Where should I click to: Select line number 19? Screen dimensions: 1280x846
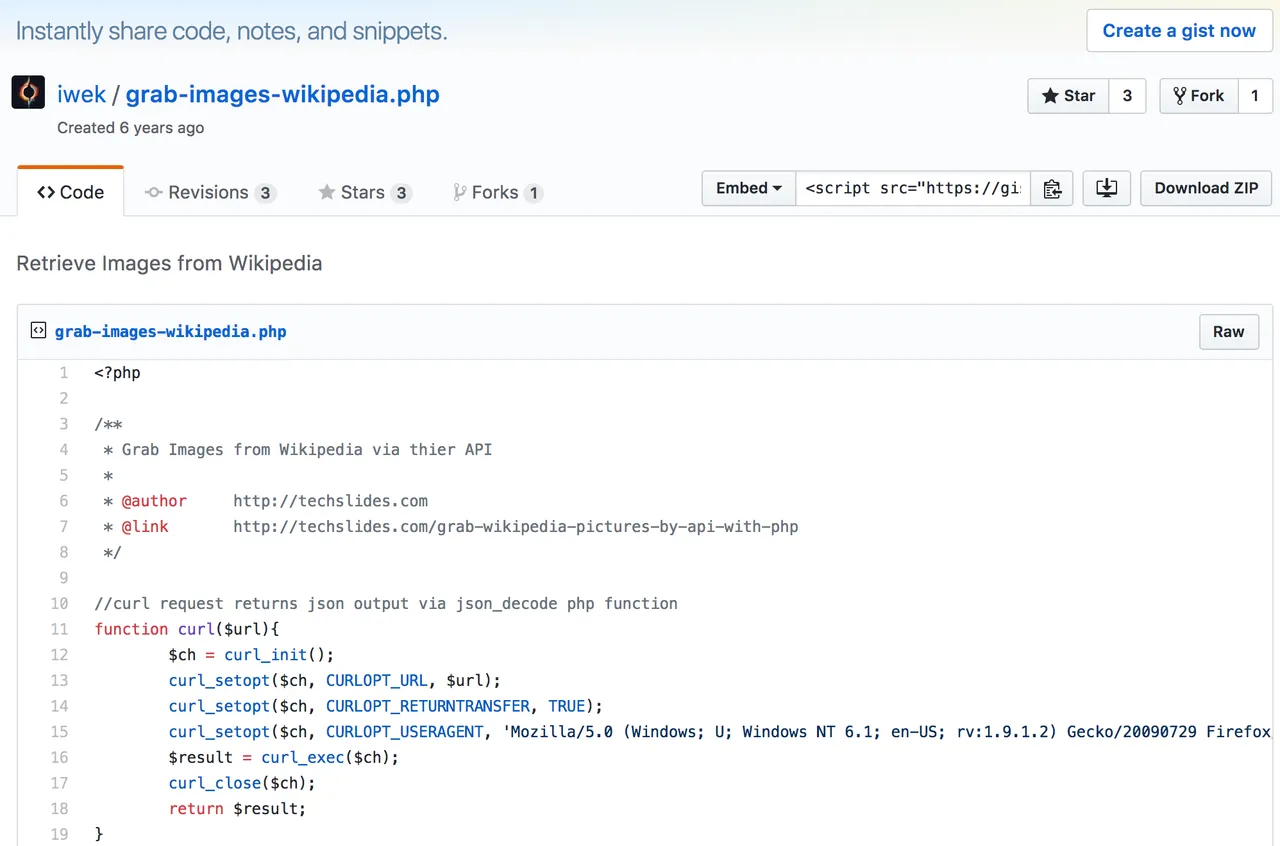pos(59,834)
